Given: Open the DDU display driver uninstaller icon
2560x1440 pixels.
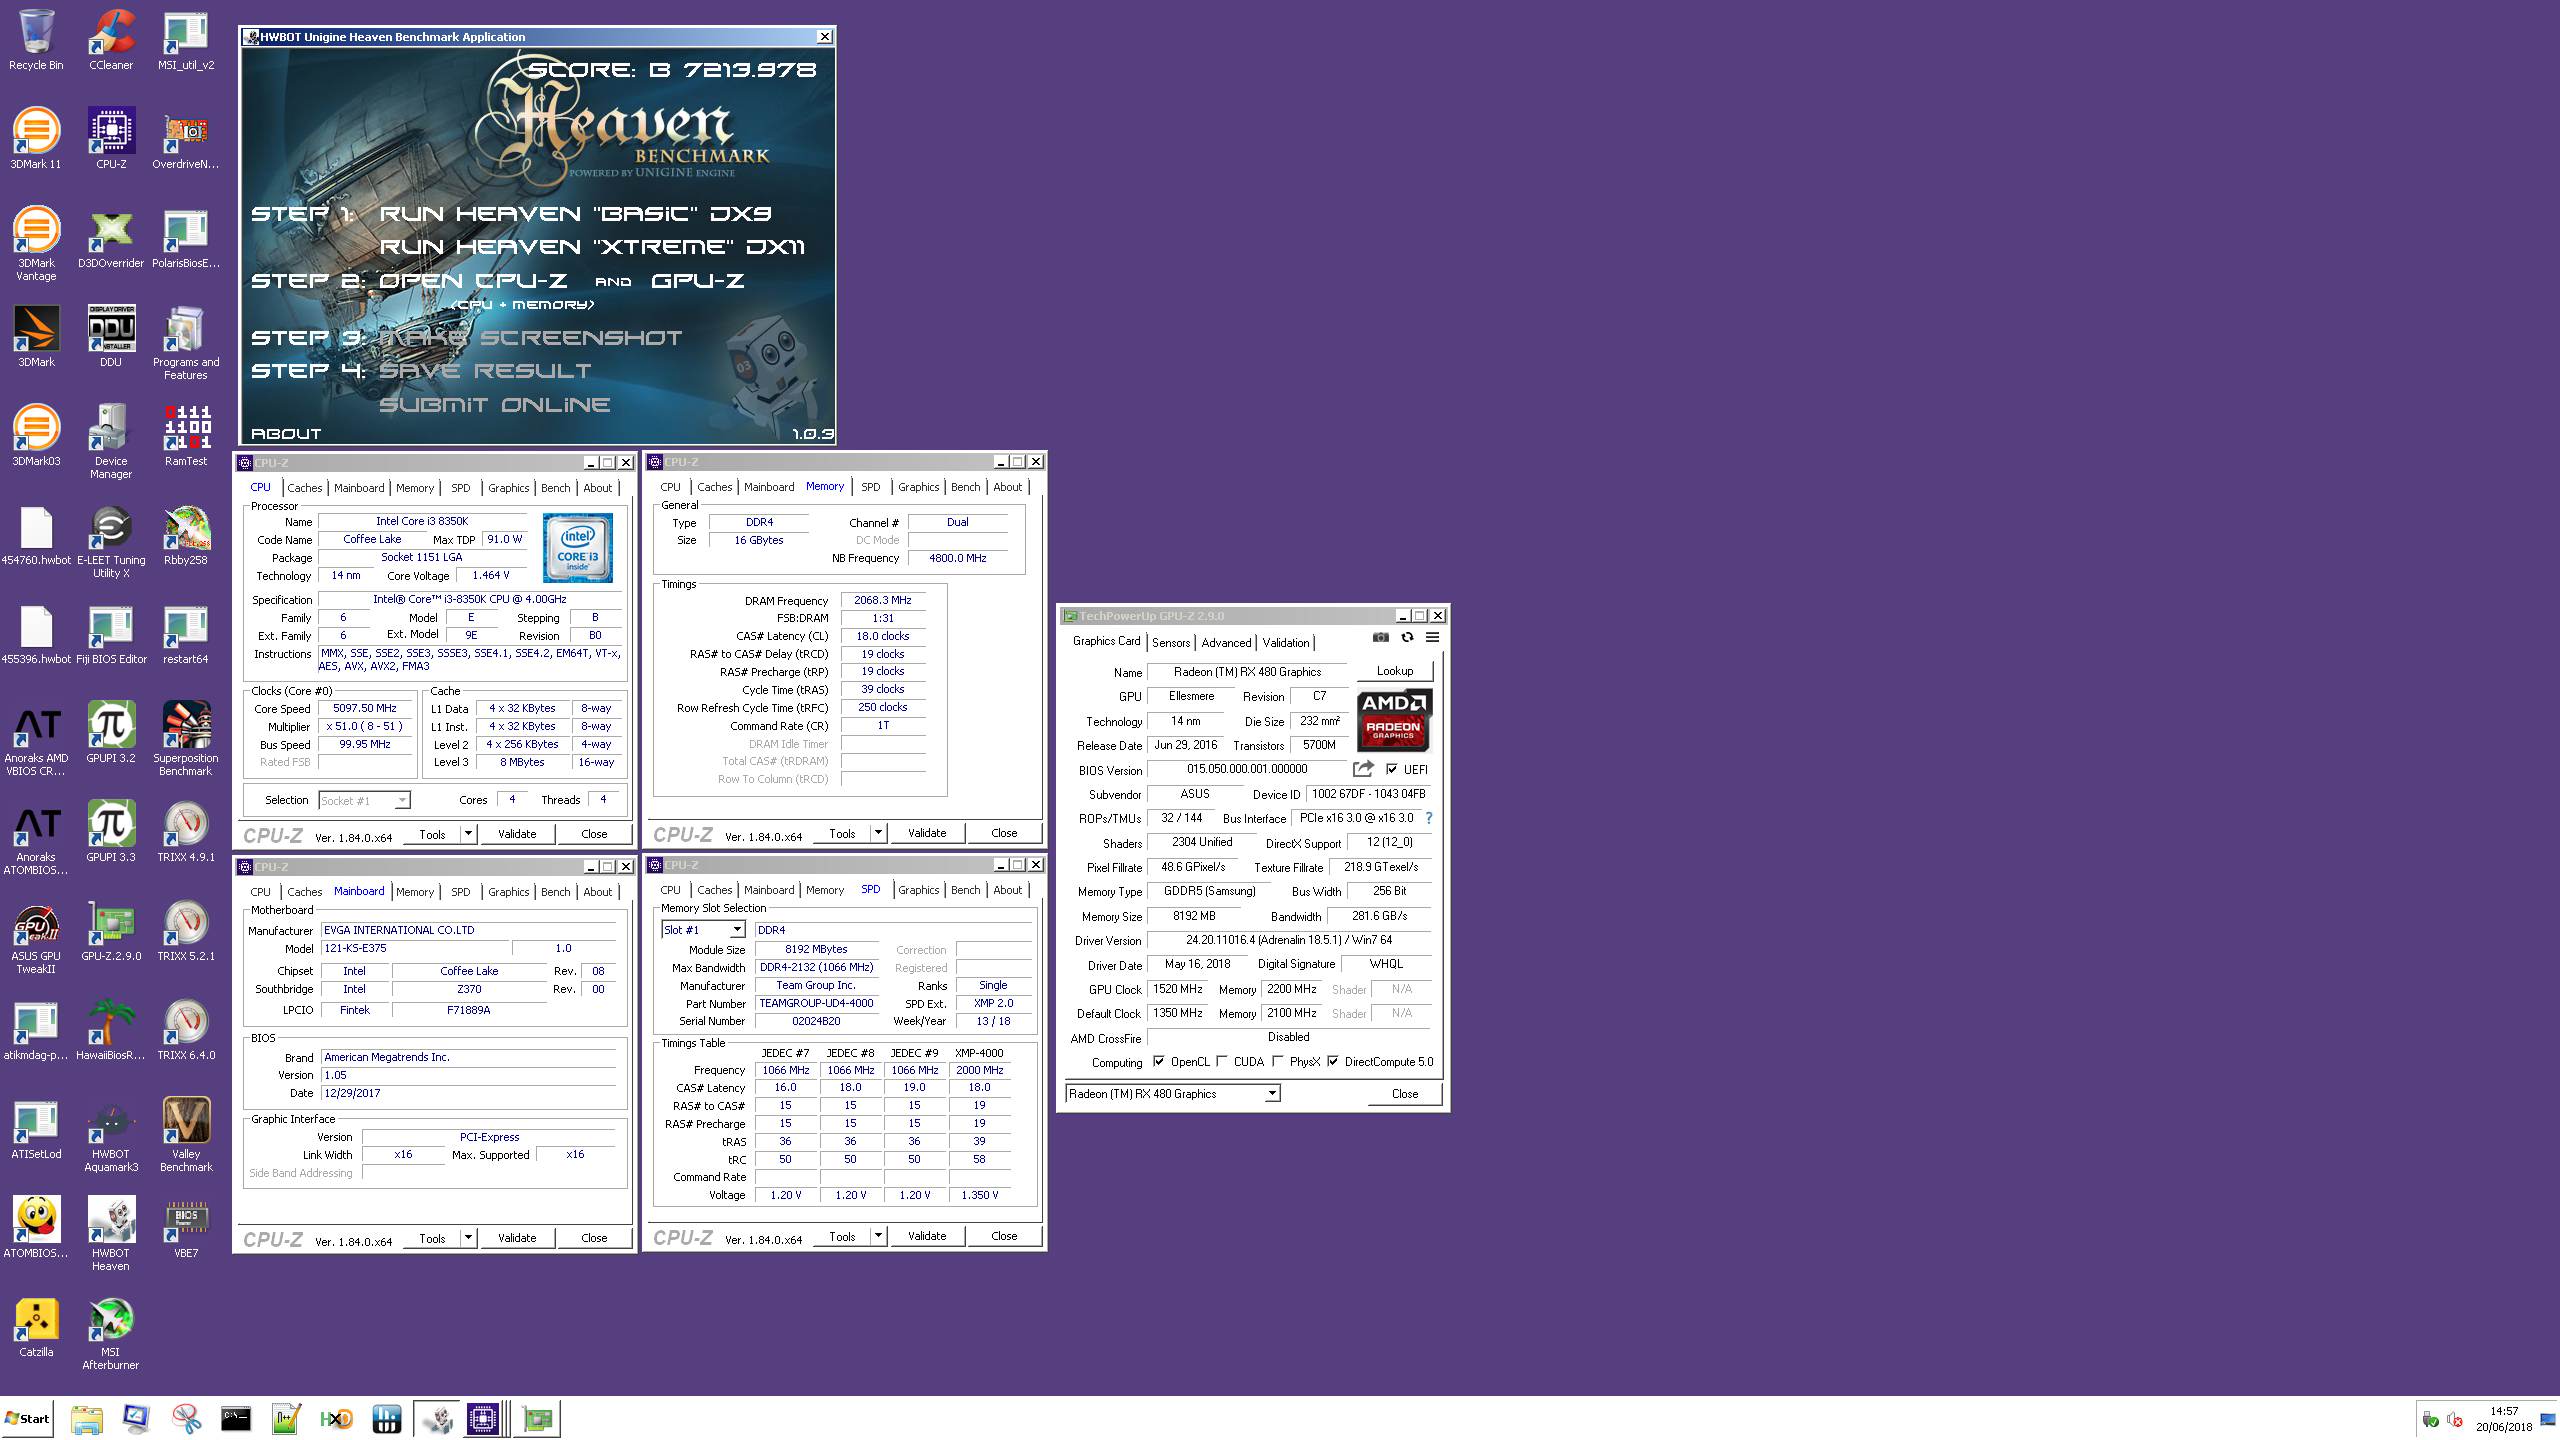Looking at the screenshot, I should 111,336.
